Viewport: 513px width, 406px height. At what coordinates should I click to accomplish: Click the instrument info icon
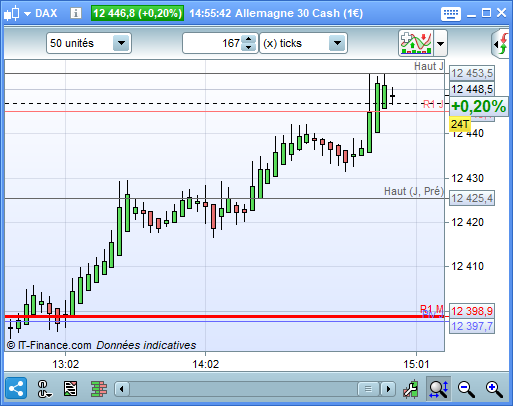(76, 13)
